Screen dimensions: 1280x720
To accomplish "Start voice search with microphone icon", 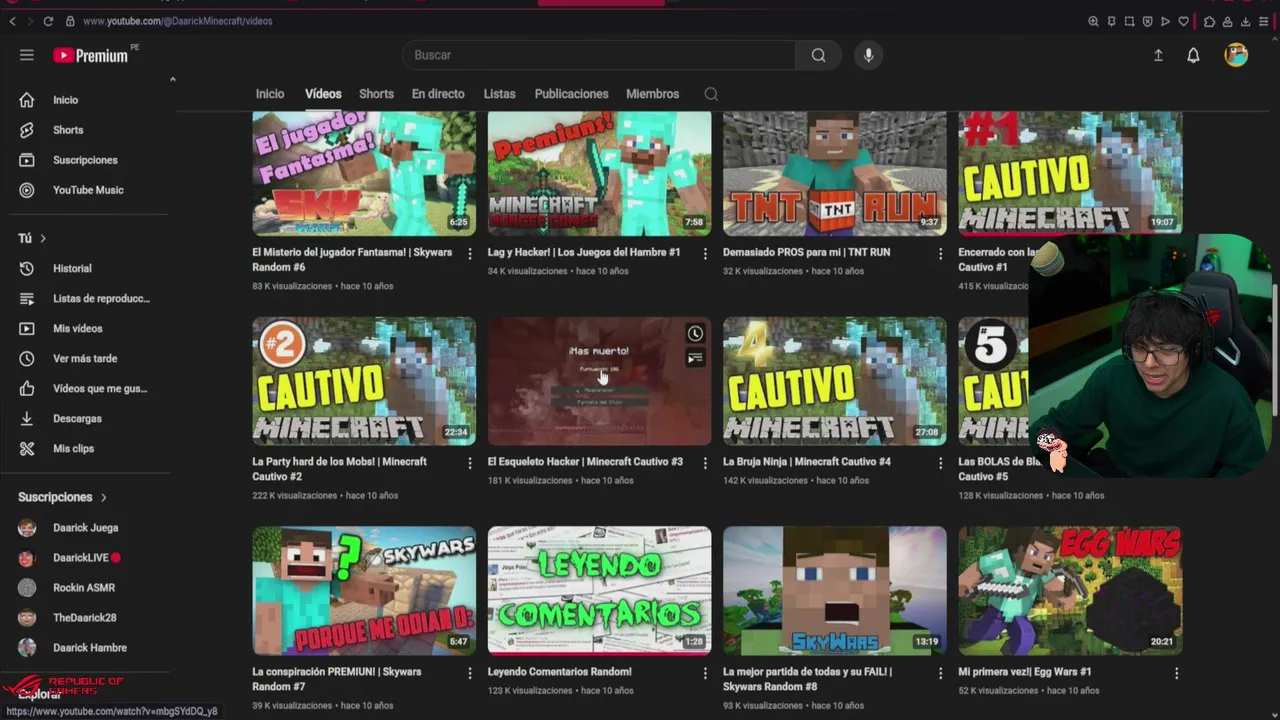I will tap(868, 55).
